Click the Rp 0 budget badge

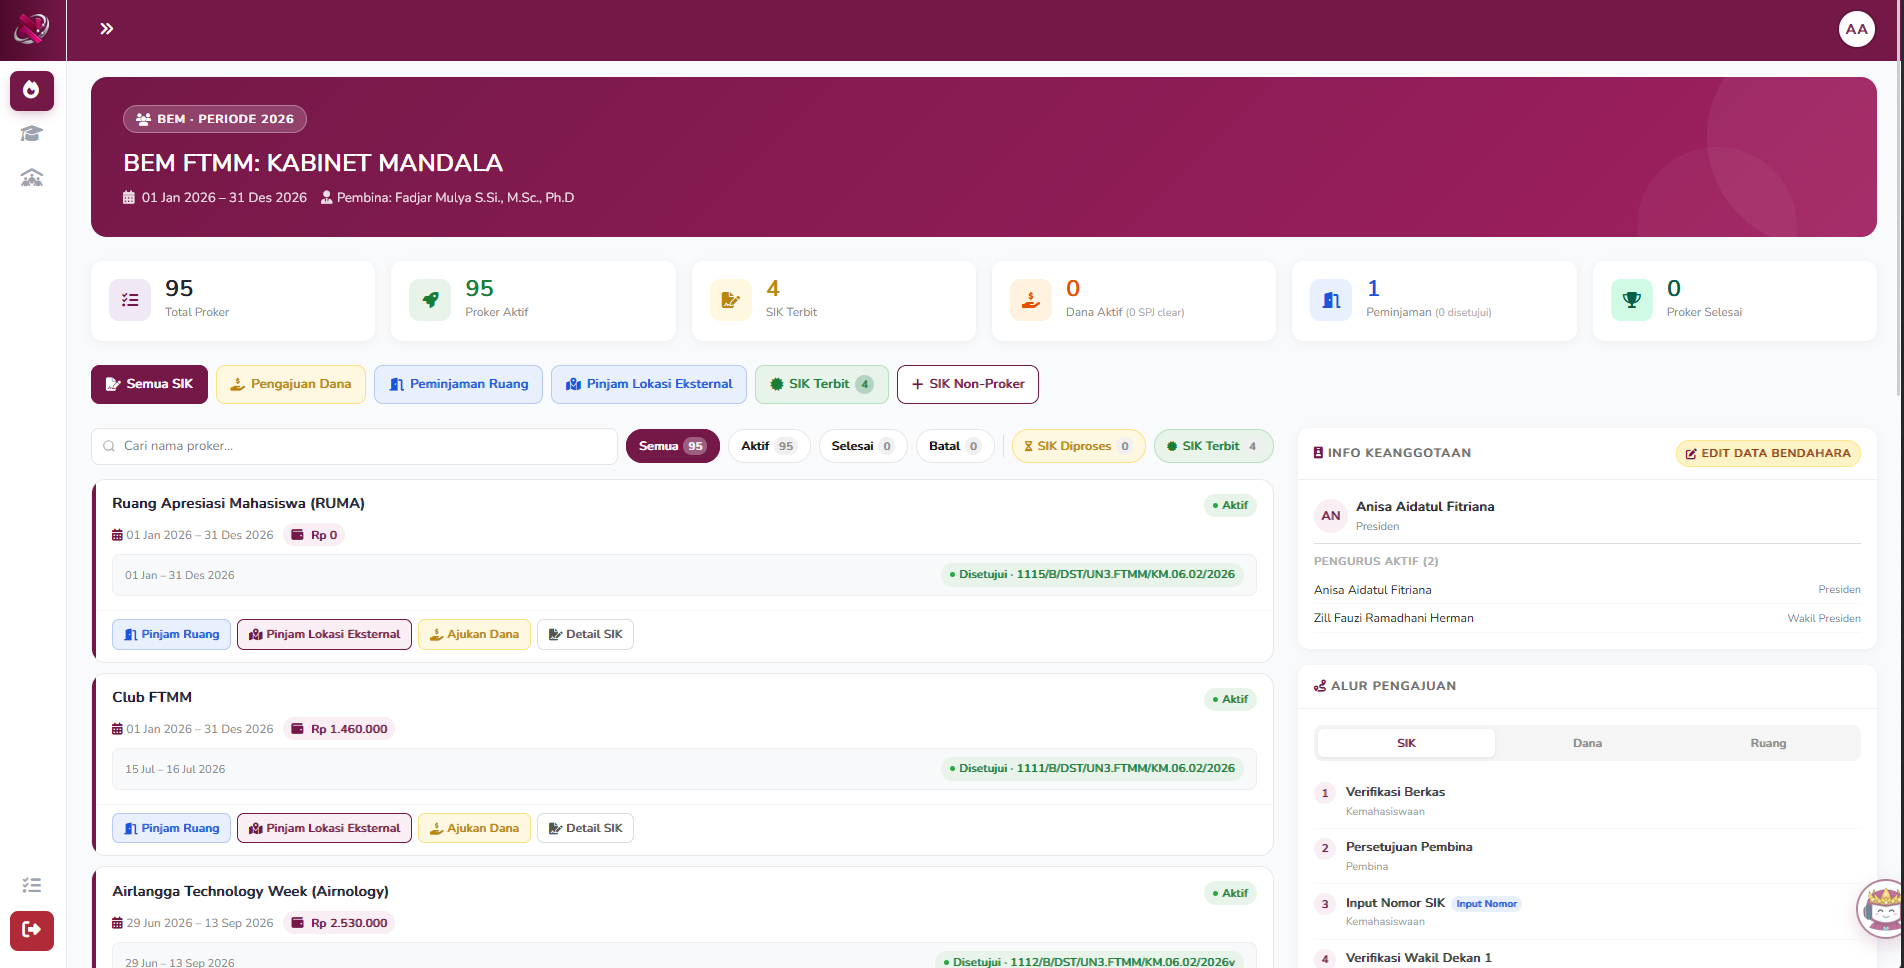[x=314, y=535]
